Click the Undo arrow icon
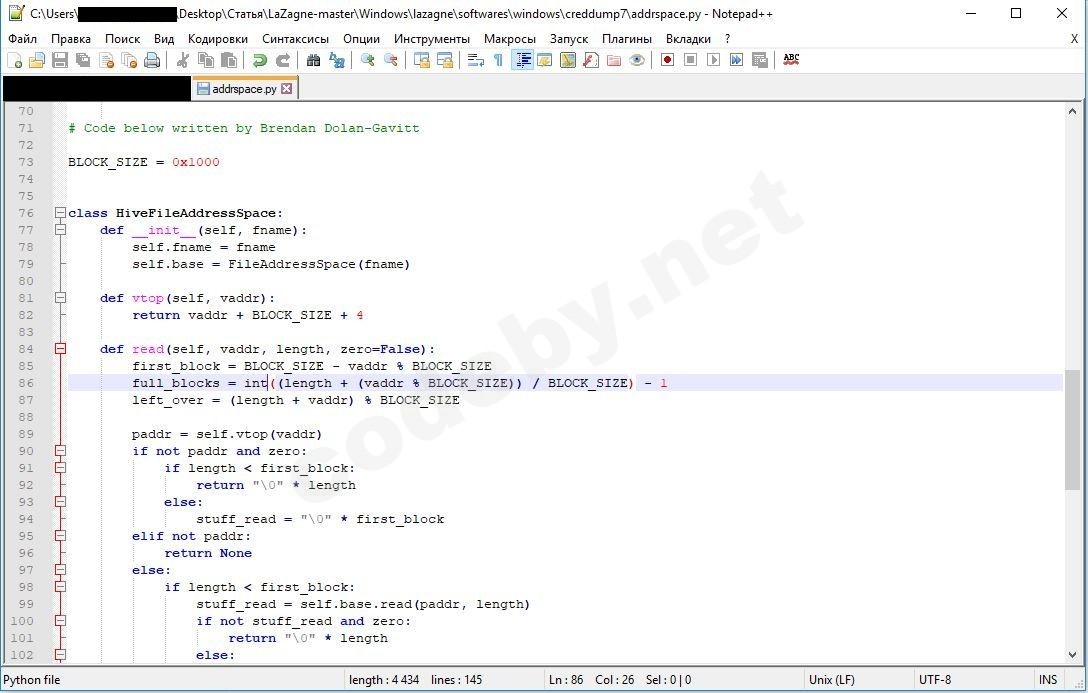The width and height of the screenshot is (1088, 693). point(260,60)
